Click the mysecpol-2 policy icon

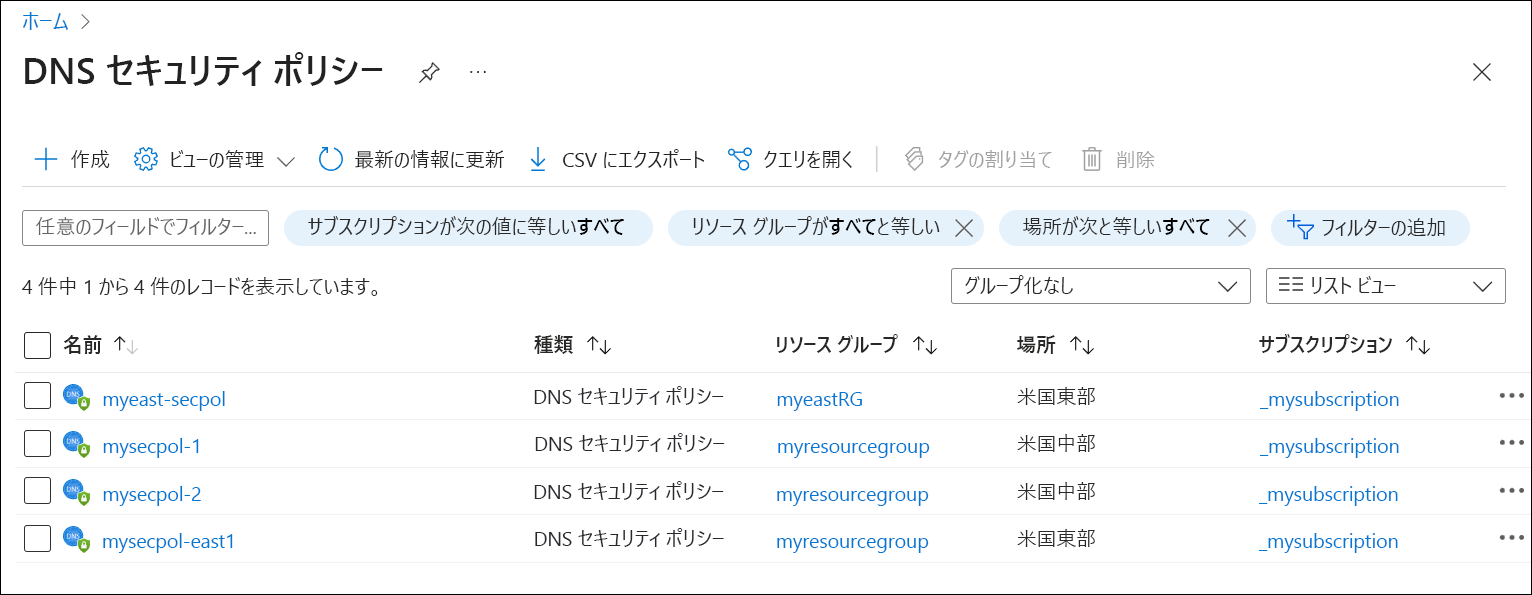(x=77, y=493)
